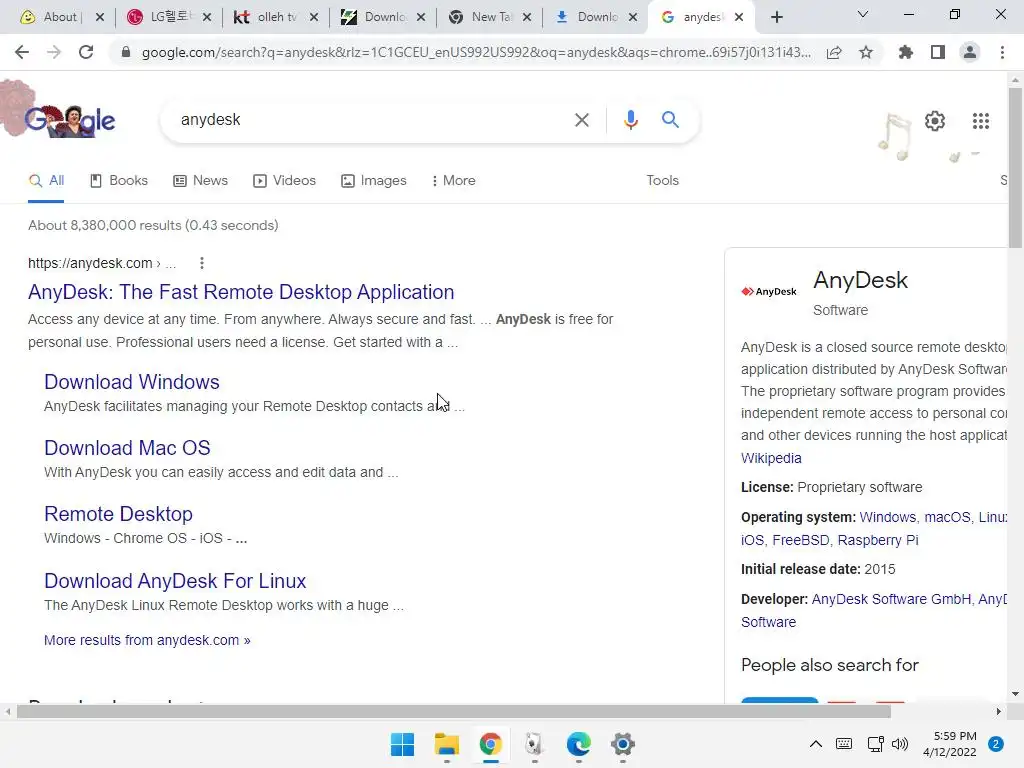Open the Remote Desktop link

[118, 514]
